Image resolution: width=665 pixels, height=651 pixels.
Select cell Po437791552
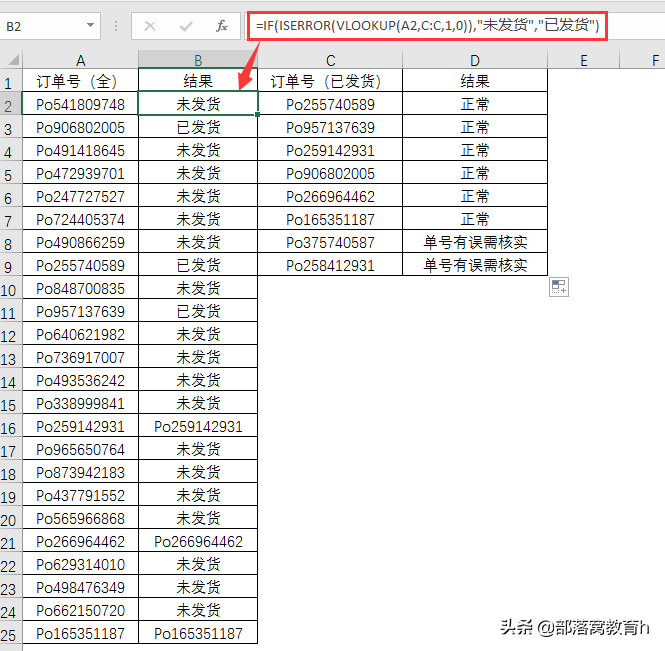coord(80,495)
